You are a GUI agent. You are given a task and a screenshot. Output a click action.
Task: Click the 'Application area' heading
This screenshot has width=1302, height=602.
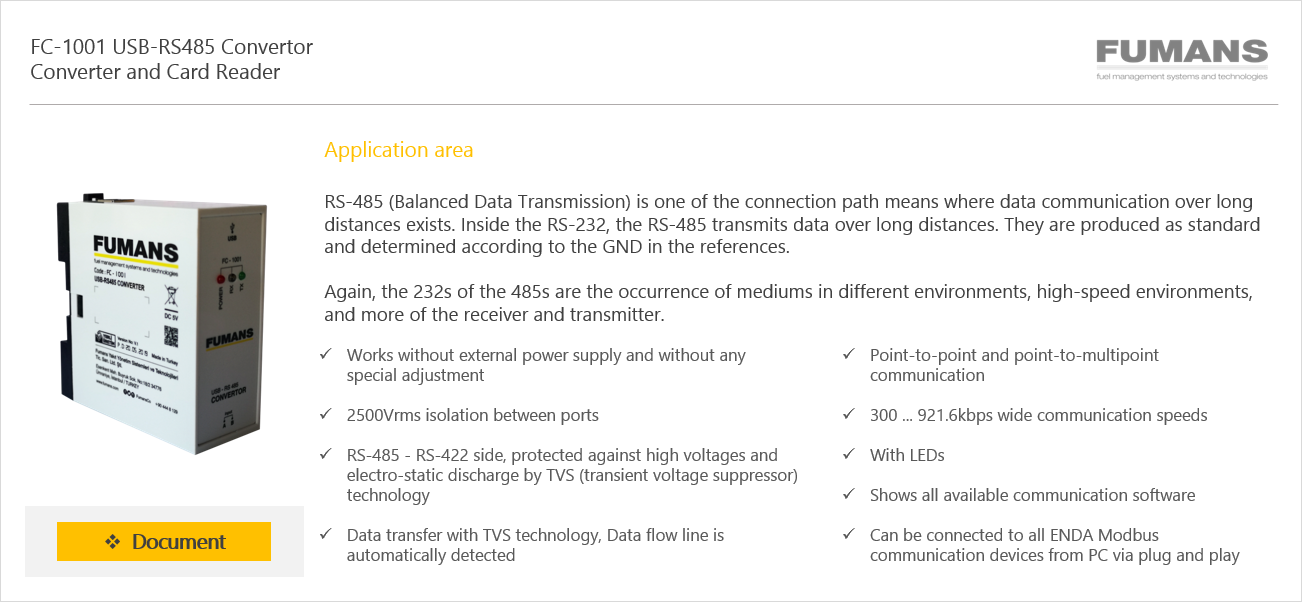(x=399, y=150)
